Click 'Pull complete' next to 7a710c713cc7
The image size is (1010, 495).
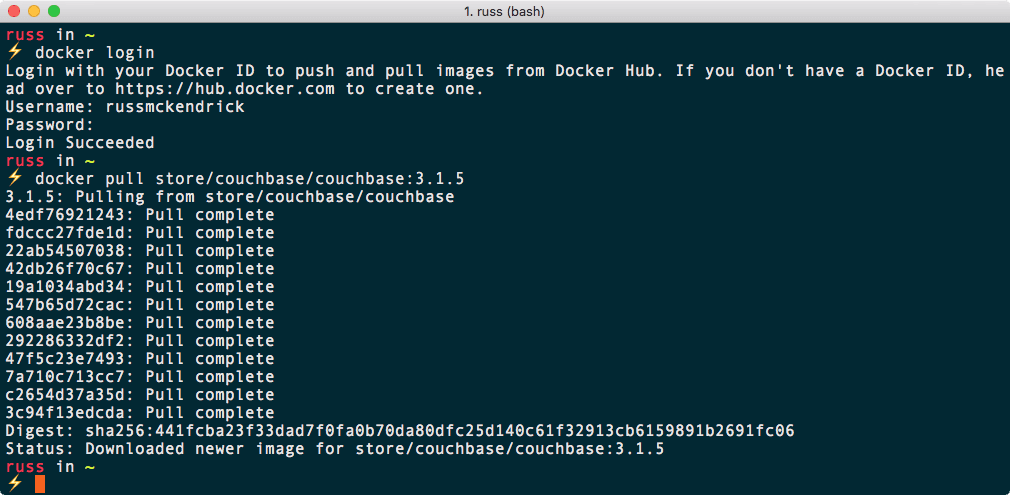click(209, 377)
